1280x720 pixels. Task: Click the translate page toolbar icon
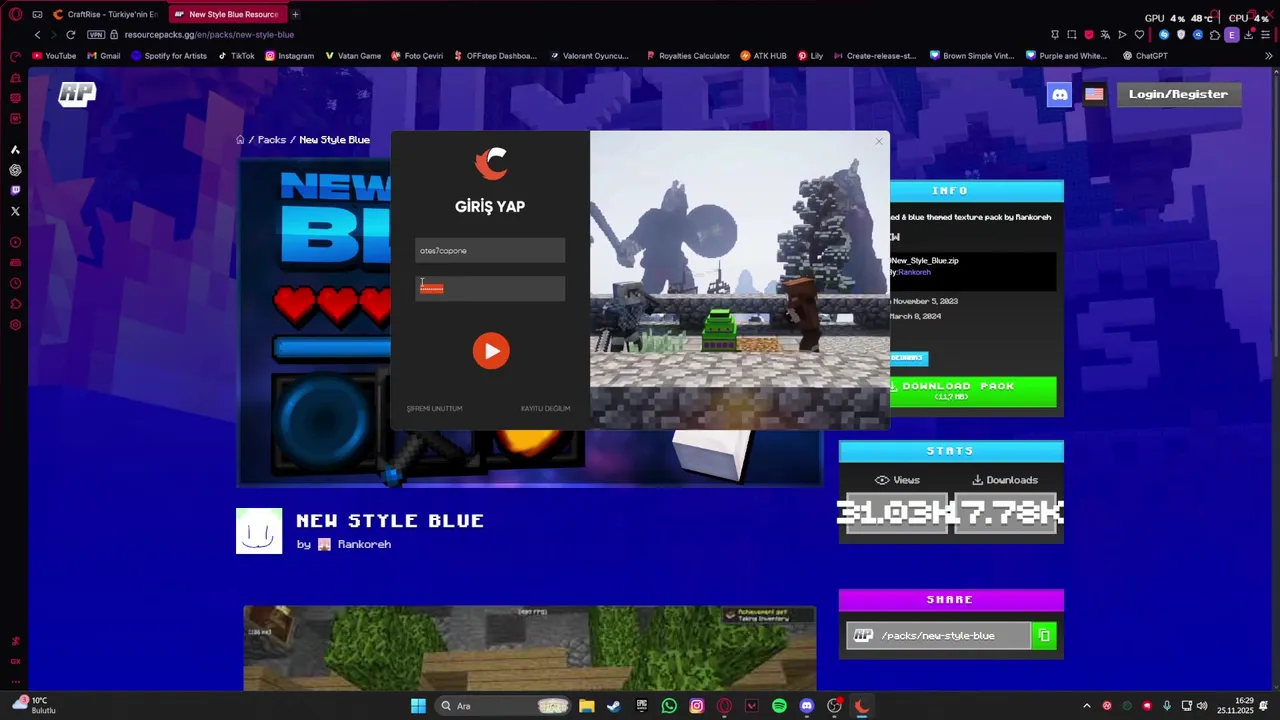(x=1105, y=35)
